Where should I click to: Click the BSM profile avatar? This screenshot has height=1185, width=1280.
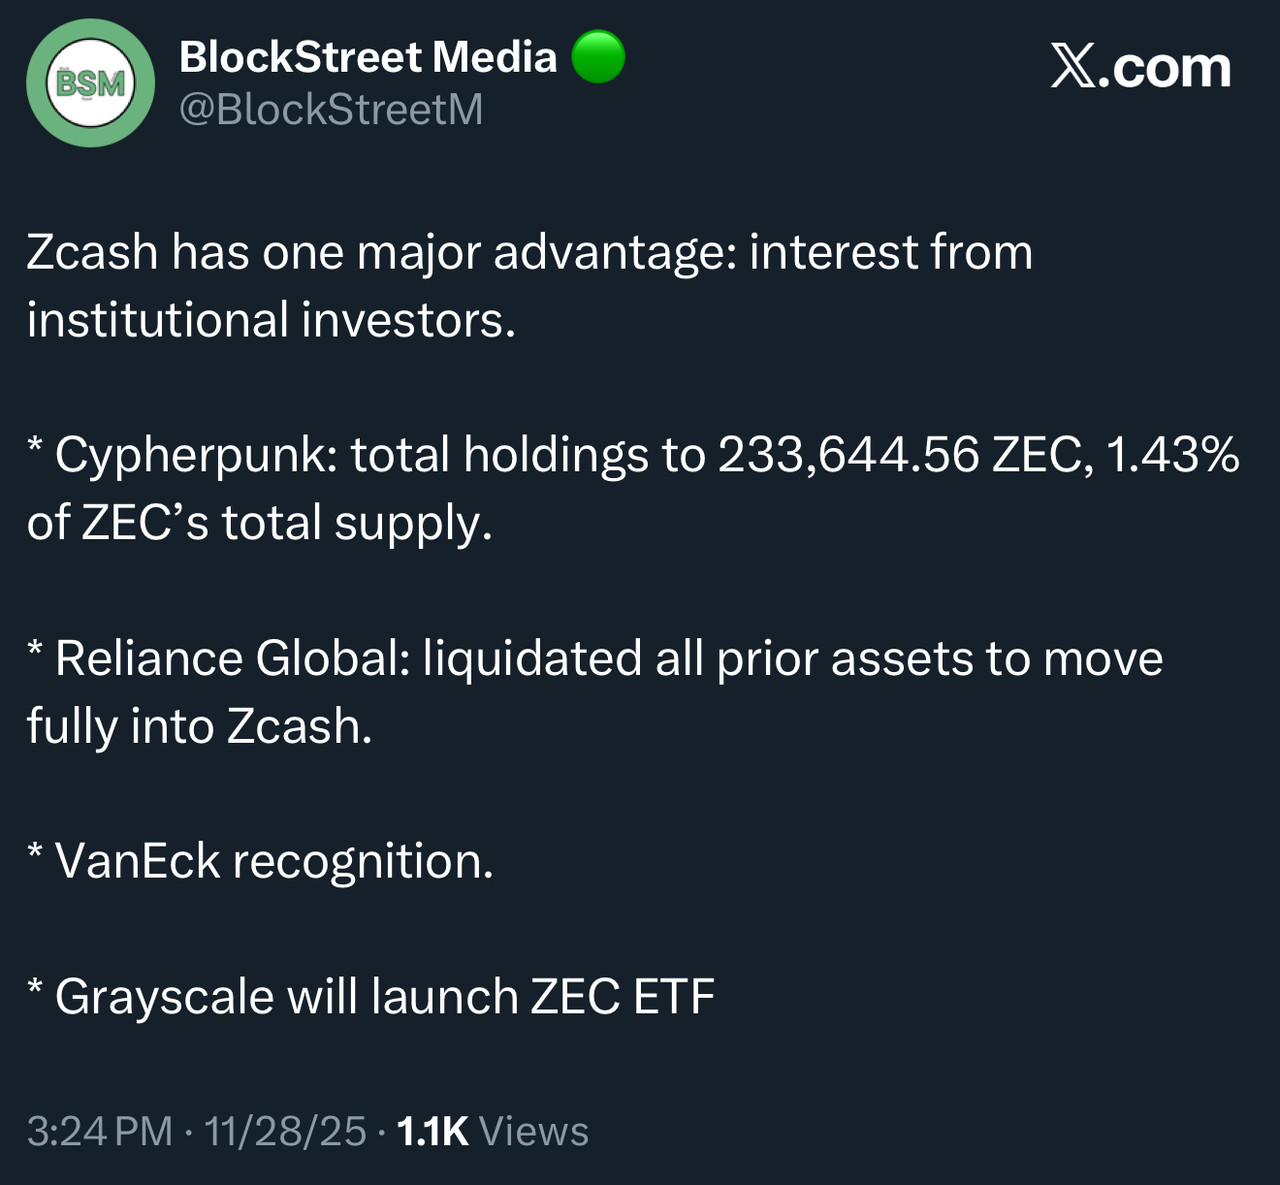pyautogui.click(x=91, y=83)
